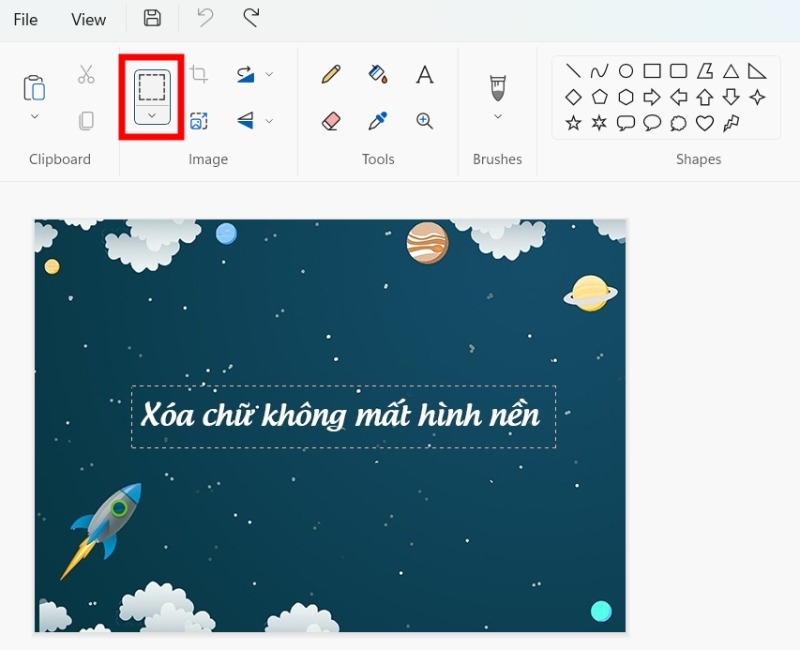Click the Undo button
The height and width of the screenshot is (650, 800).
pos(203,18)
